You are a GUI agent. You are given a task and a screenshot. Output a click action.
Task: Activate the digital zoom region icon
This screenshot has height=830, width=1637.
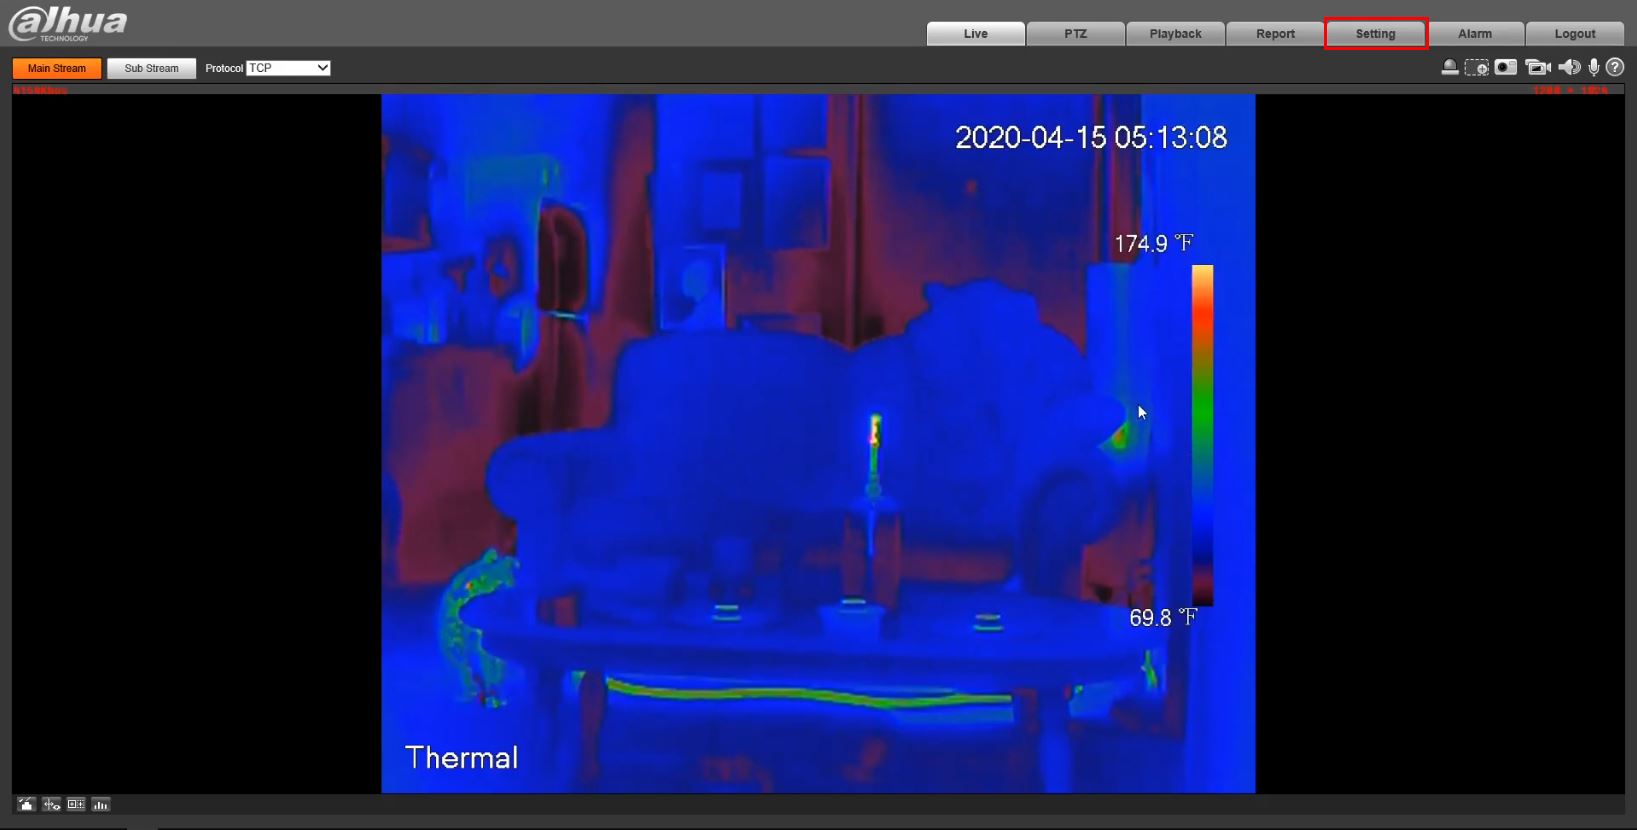(x=1477, y=67)
